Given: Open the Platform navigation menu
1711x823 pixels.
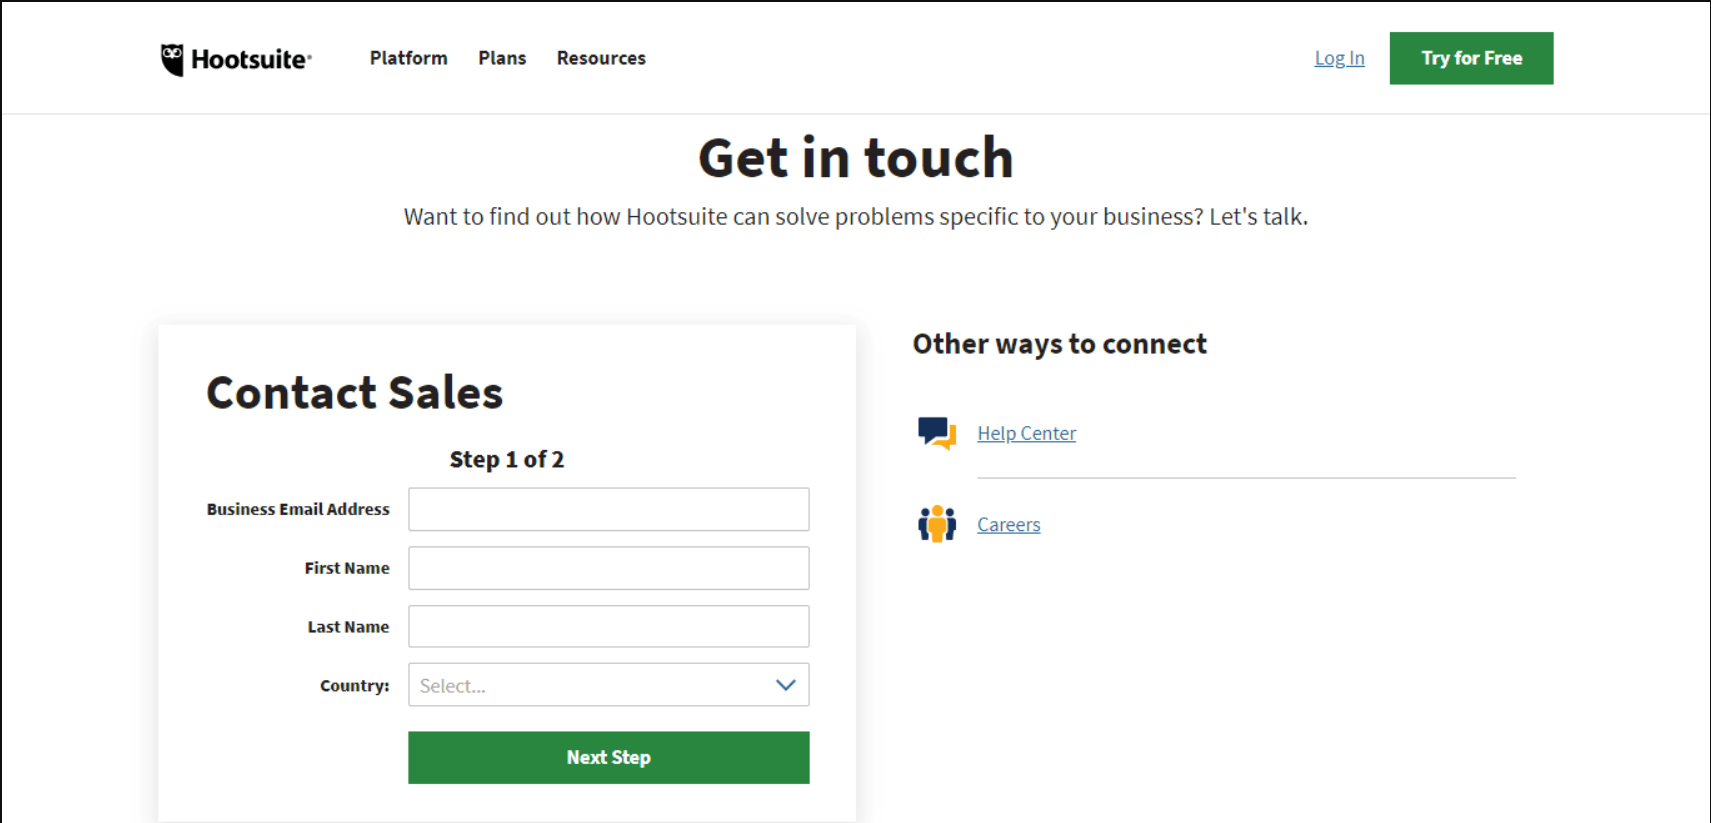Looking at the screenshot, I should (408, 58).
